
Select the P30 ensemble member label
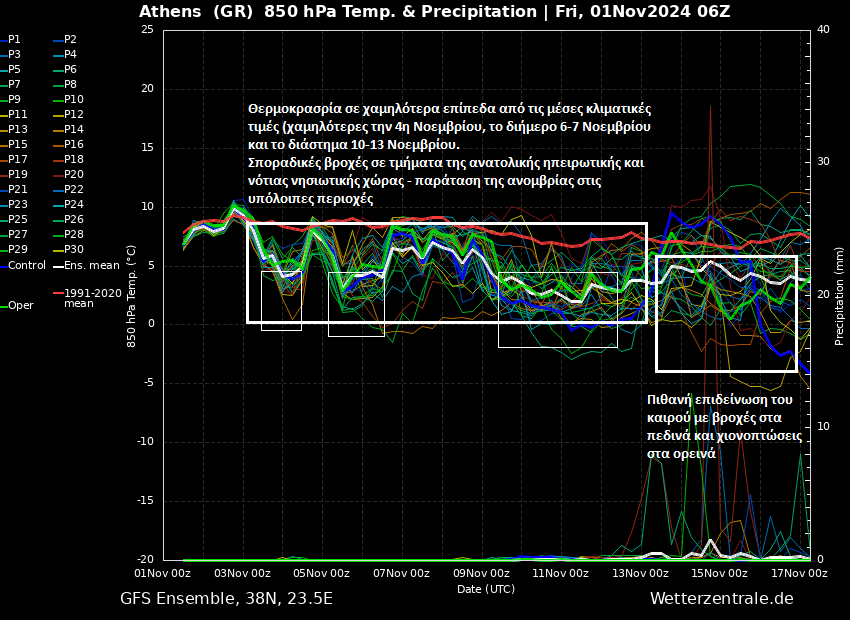pyautogui.click(x=73, y=249)
